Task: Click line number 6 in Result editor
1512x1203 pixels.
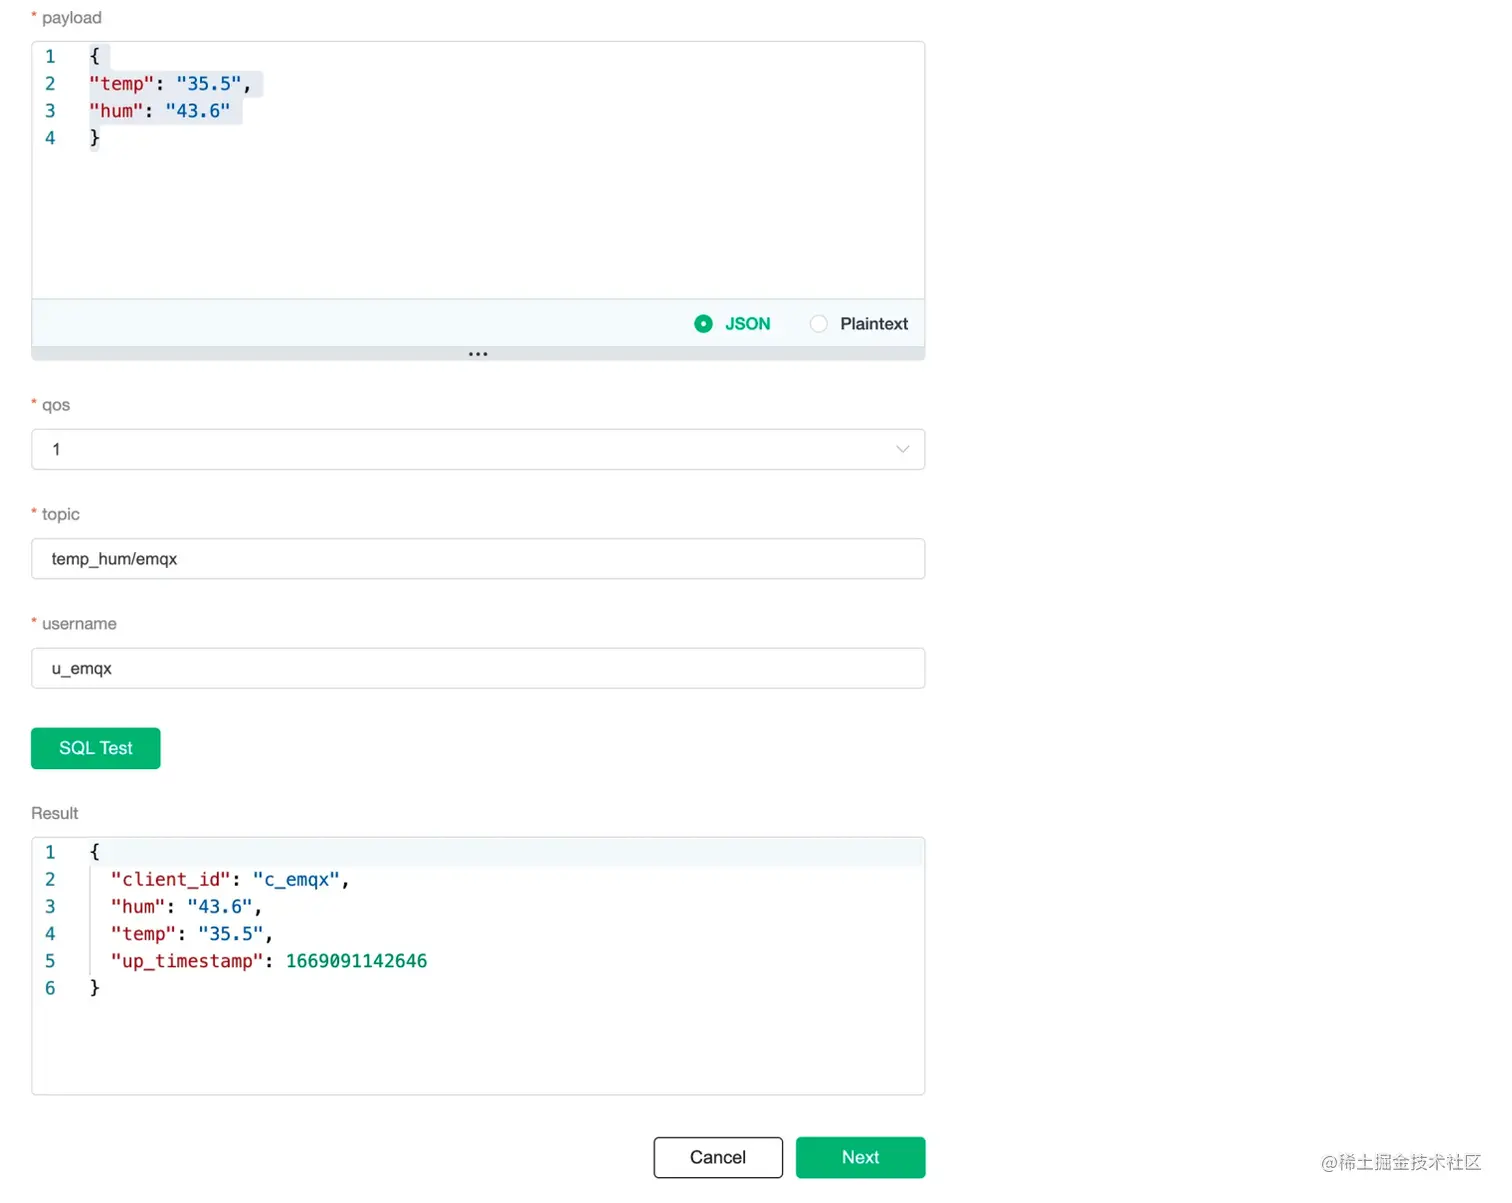Action: point(50,988)
